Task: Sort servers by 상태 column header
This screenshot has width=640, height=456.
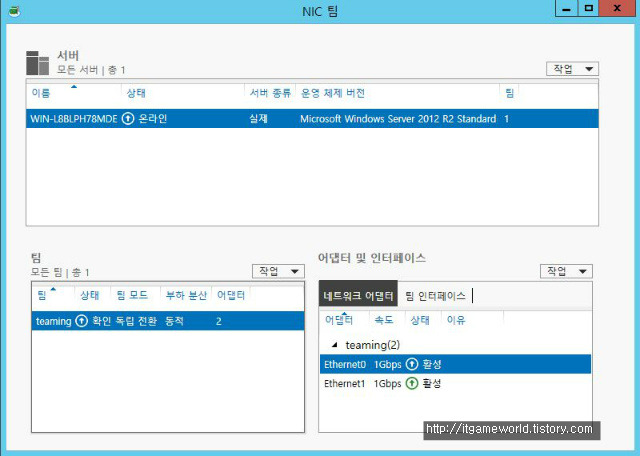Action: click(x=136, y=93)
